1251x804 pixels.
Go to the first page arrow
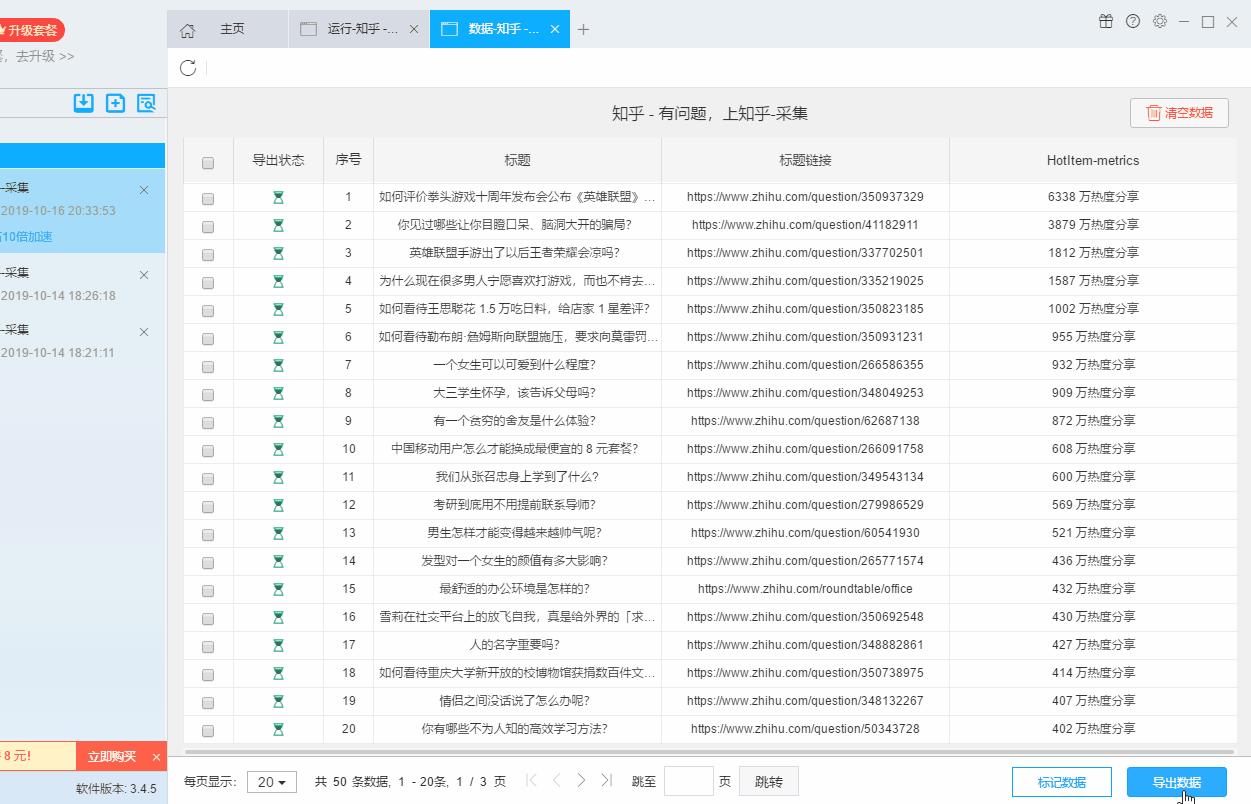pos(531,781)
